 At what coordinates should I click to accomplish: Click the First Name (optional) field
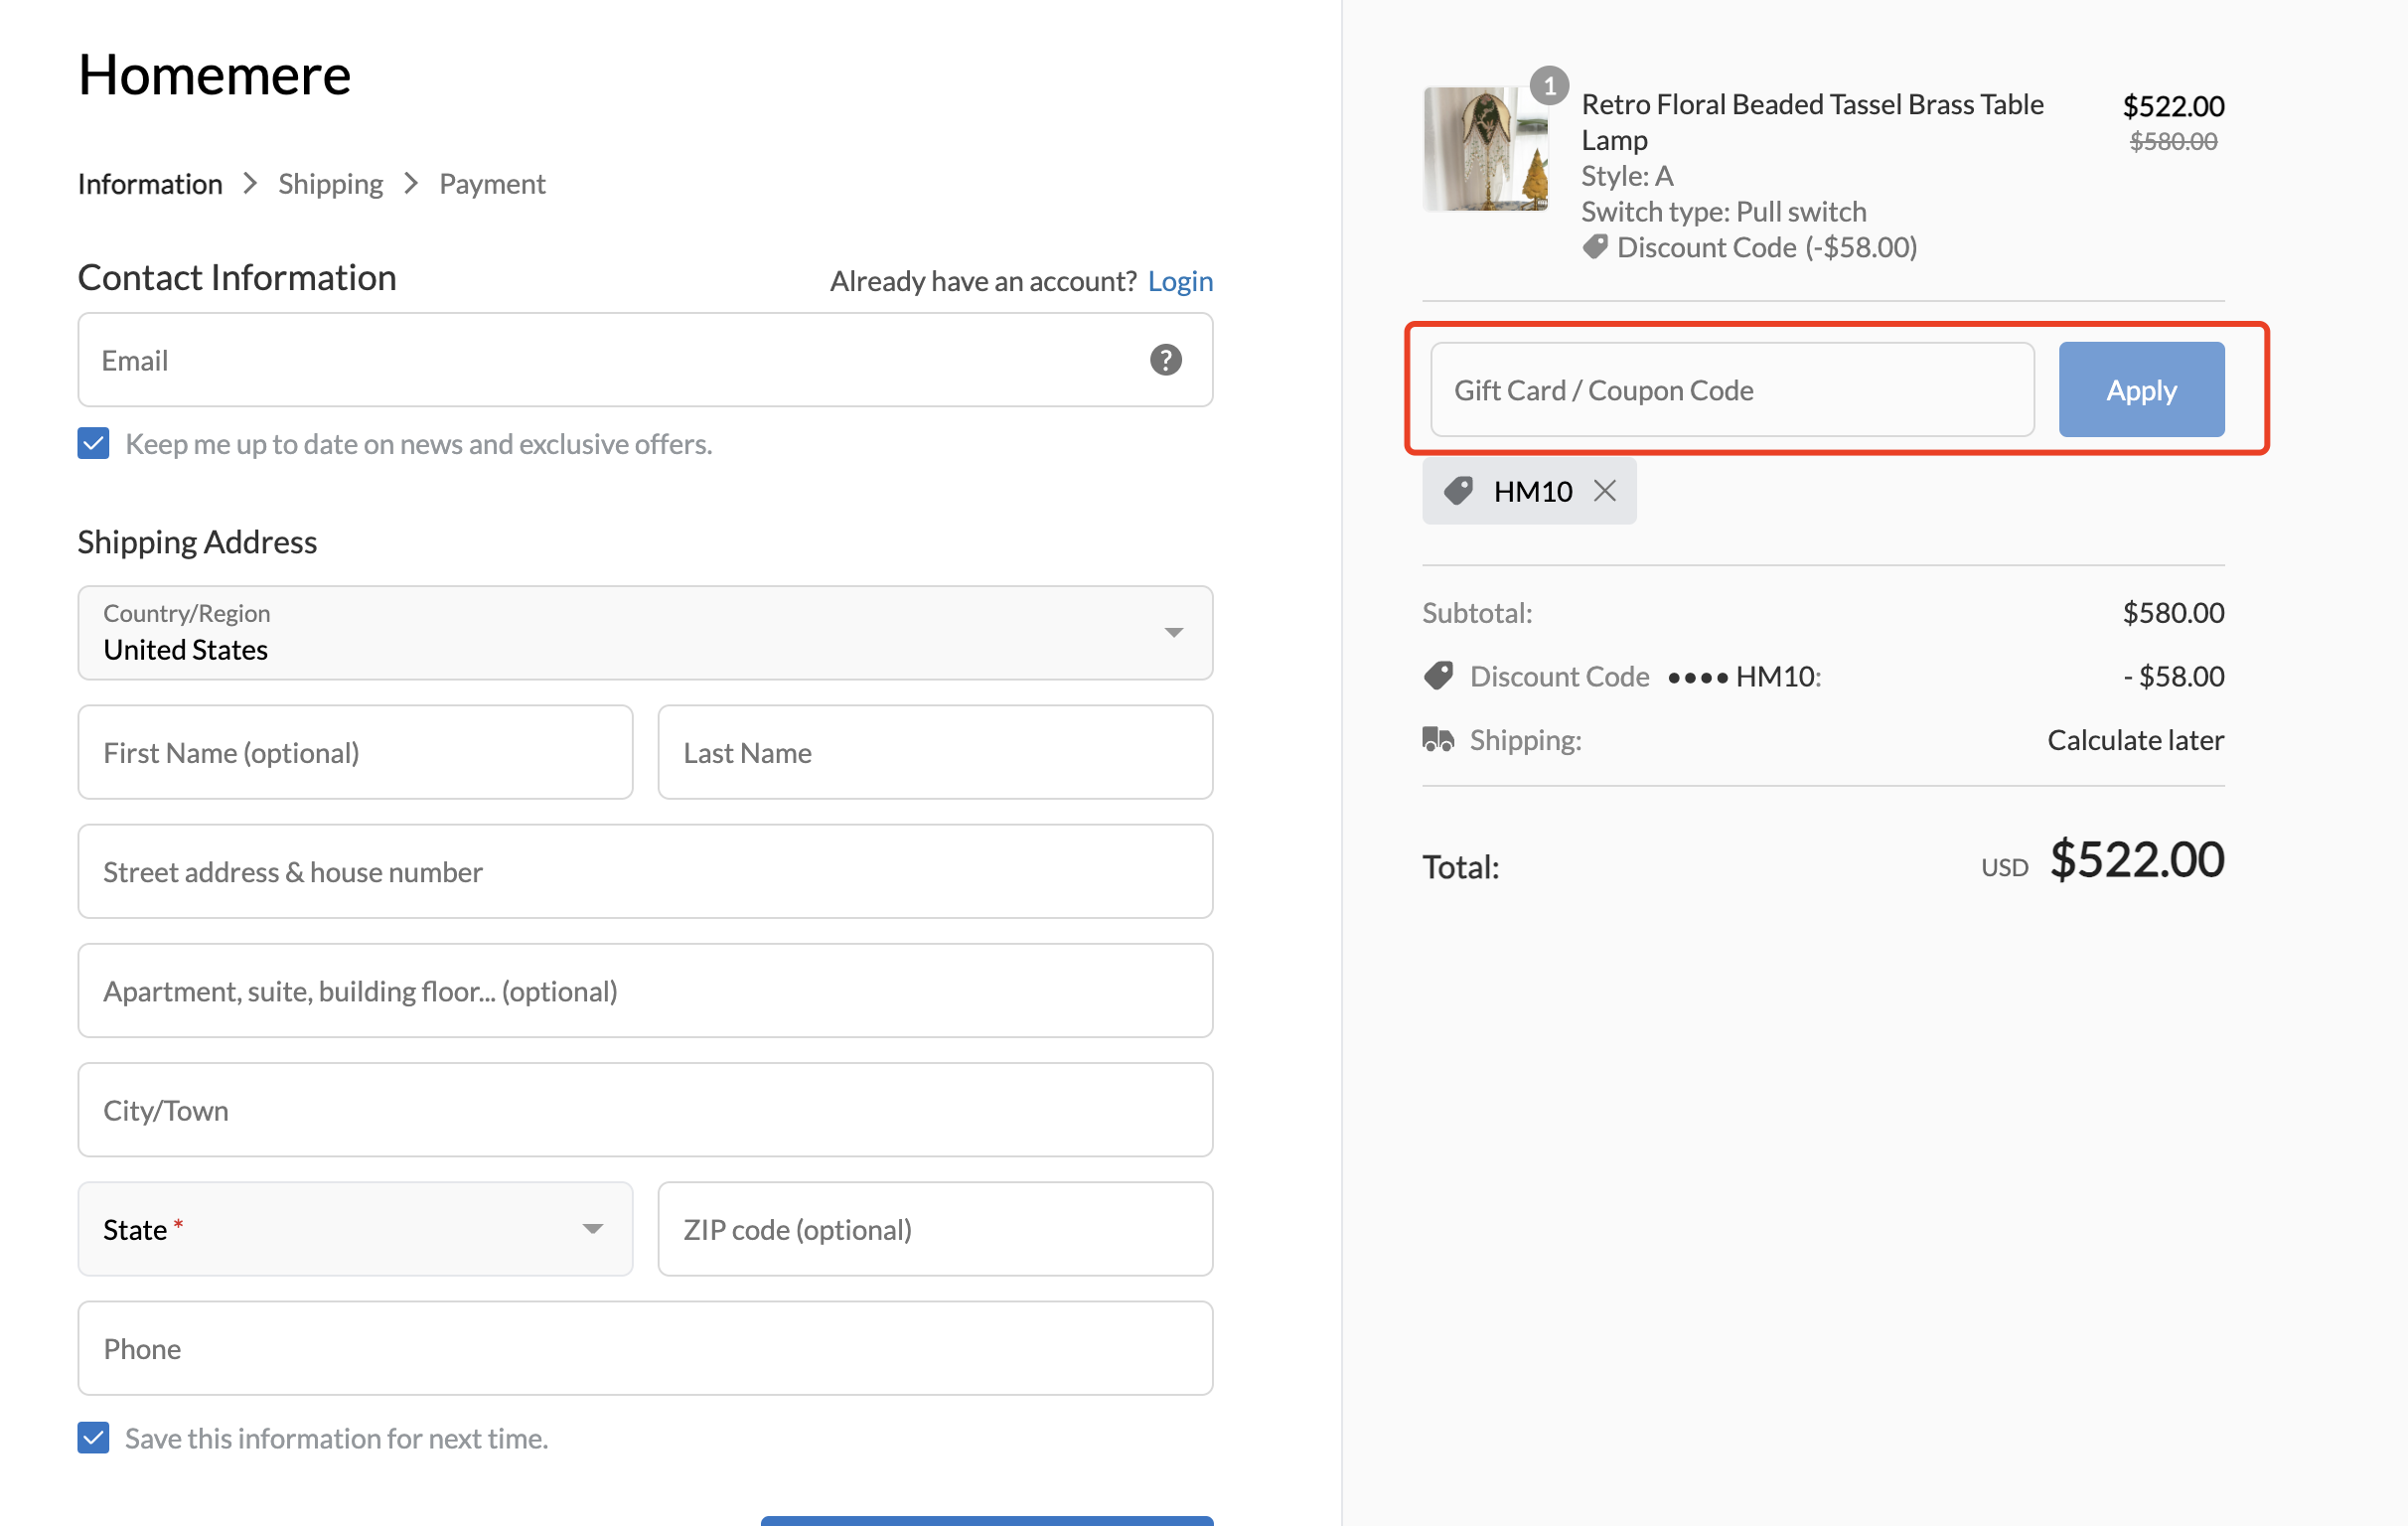pos(355,752)
